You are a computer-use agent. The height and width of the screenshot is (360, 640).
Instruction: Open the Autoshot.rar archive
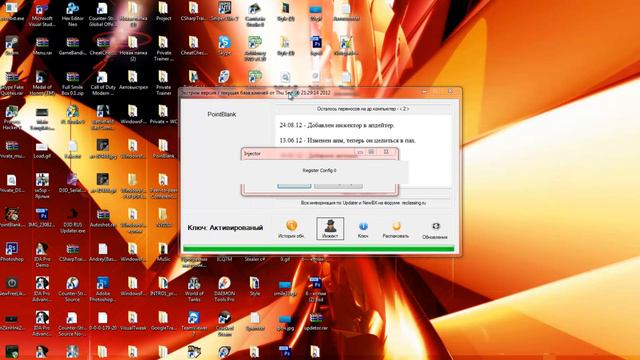tap(102, 219)
